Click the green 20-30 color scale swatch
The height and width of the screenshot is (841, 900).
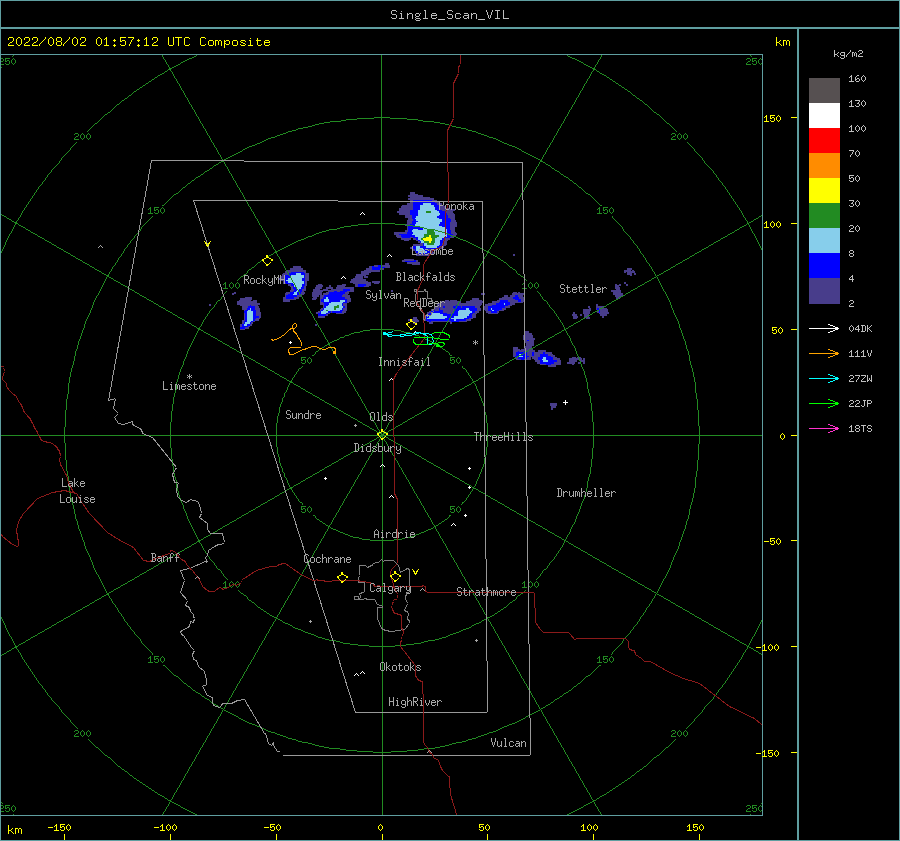824,215
